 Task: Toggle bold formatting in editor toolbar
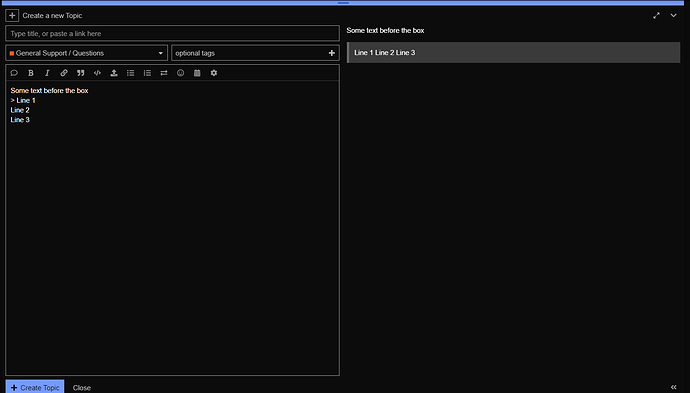click(x=31, y=73)
